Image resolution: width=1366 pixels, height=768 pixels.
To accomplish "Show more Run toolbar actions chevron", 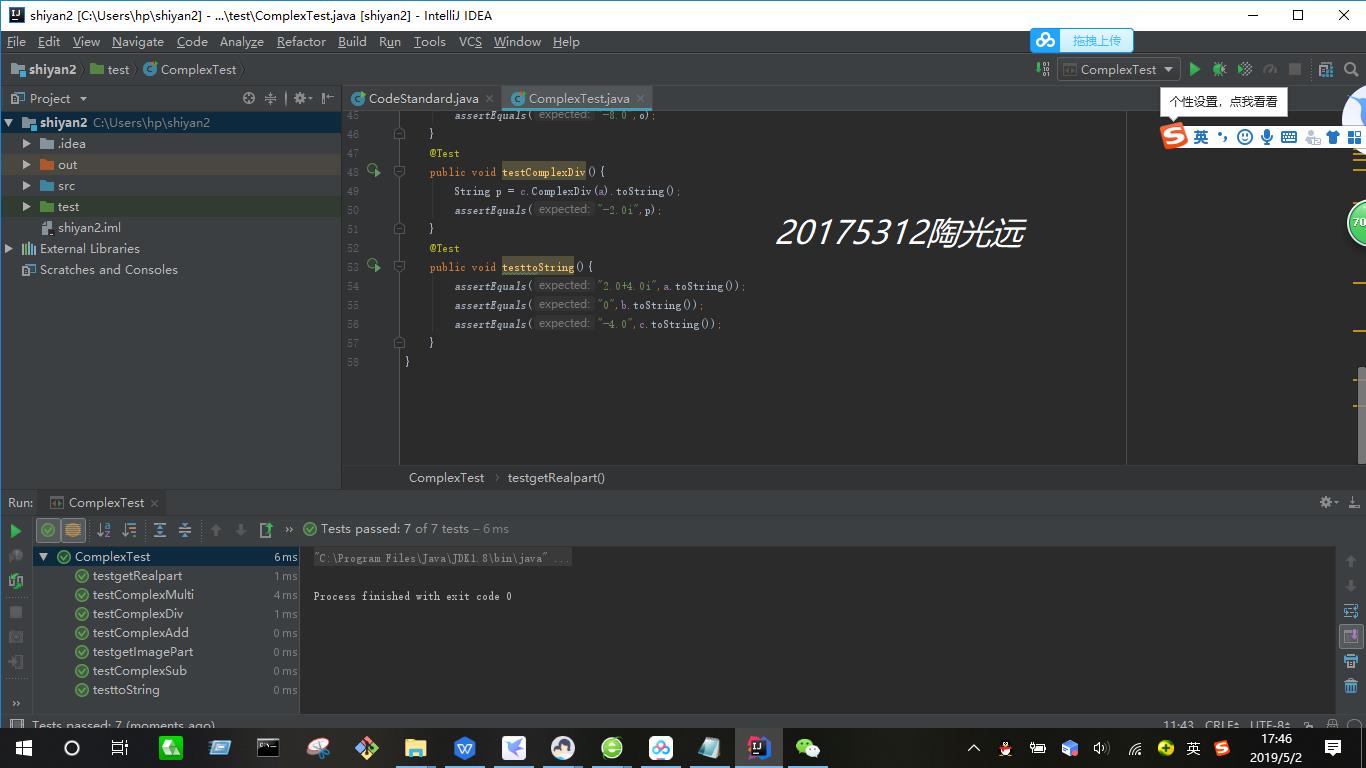I will point(289,530).
